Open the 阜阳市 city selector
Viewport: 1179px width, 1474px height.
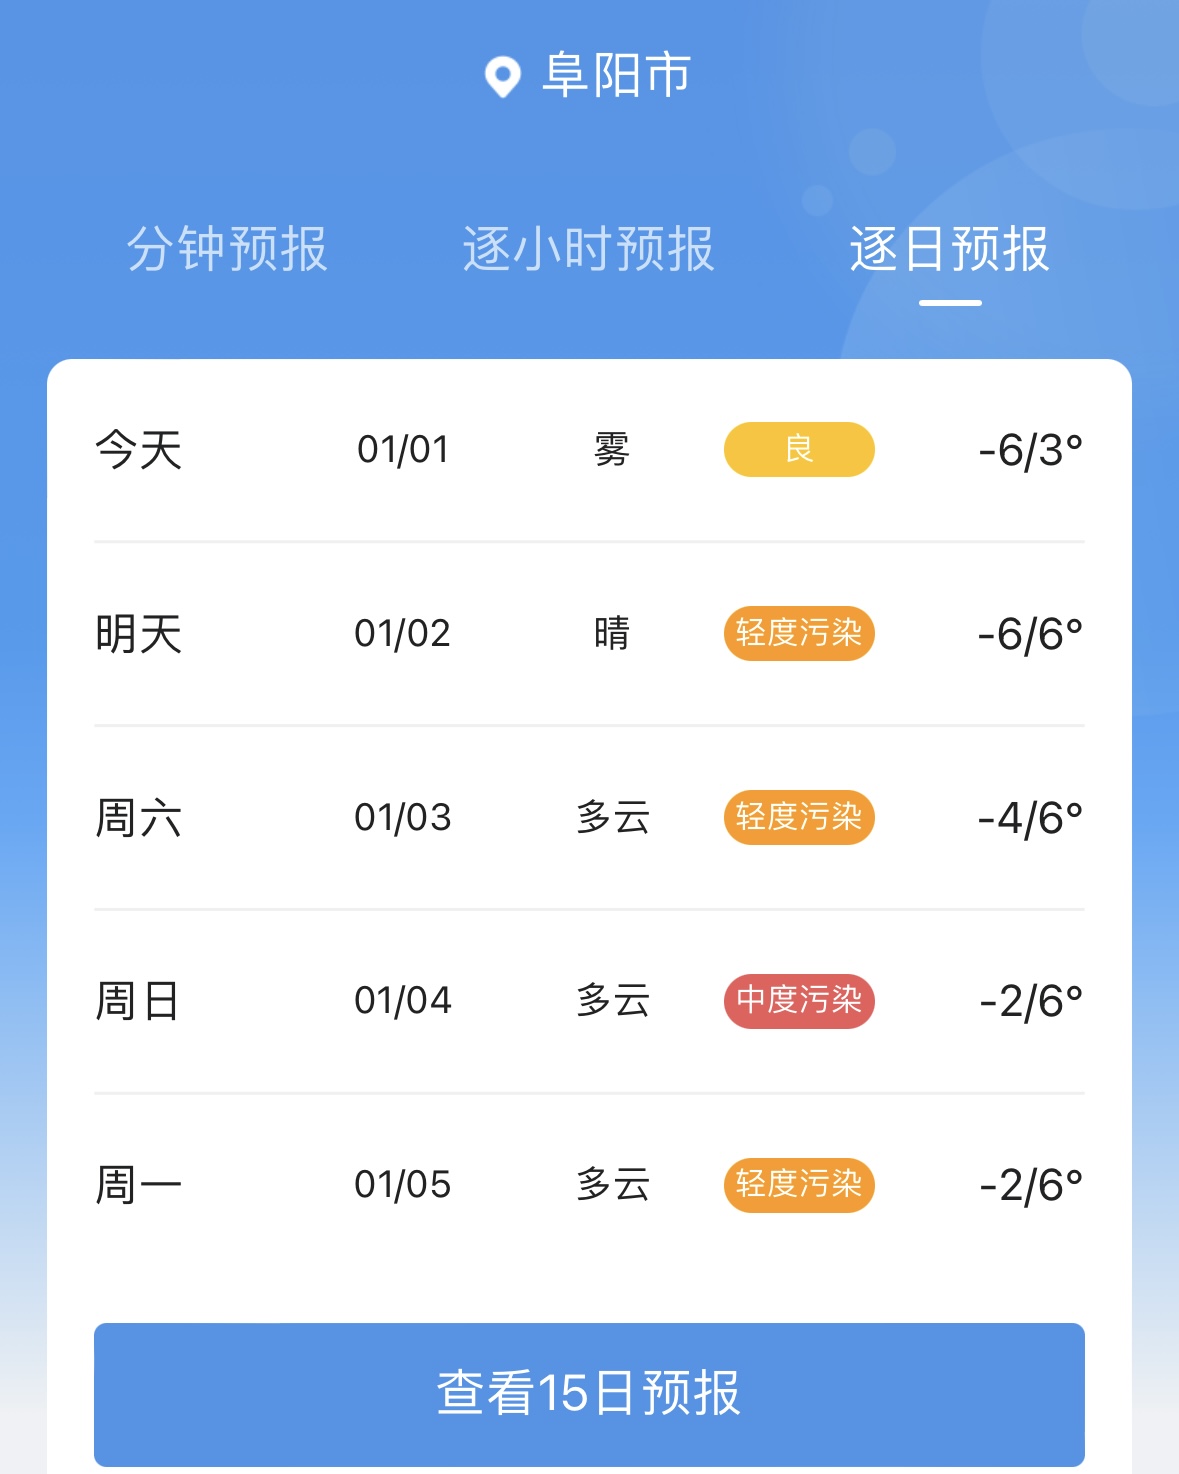point(615,76)
